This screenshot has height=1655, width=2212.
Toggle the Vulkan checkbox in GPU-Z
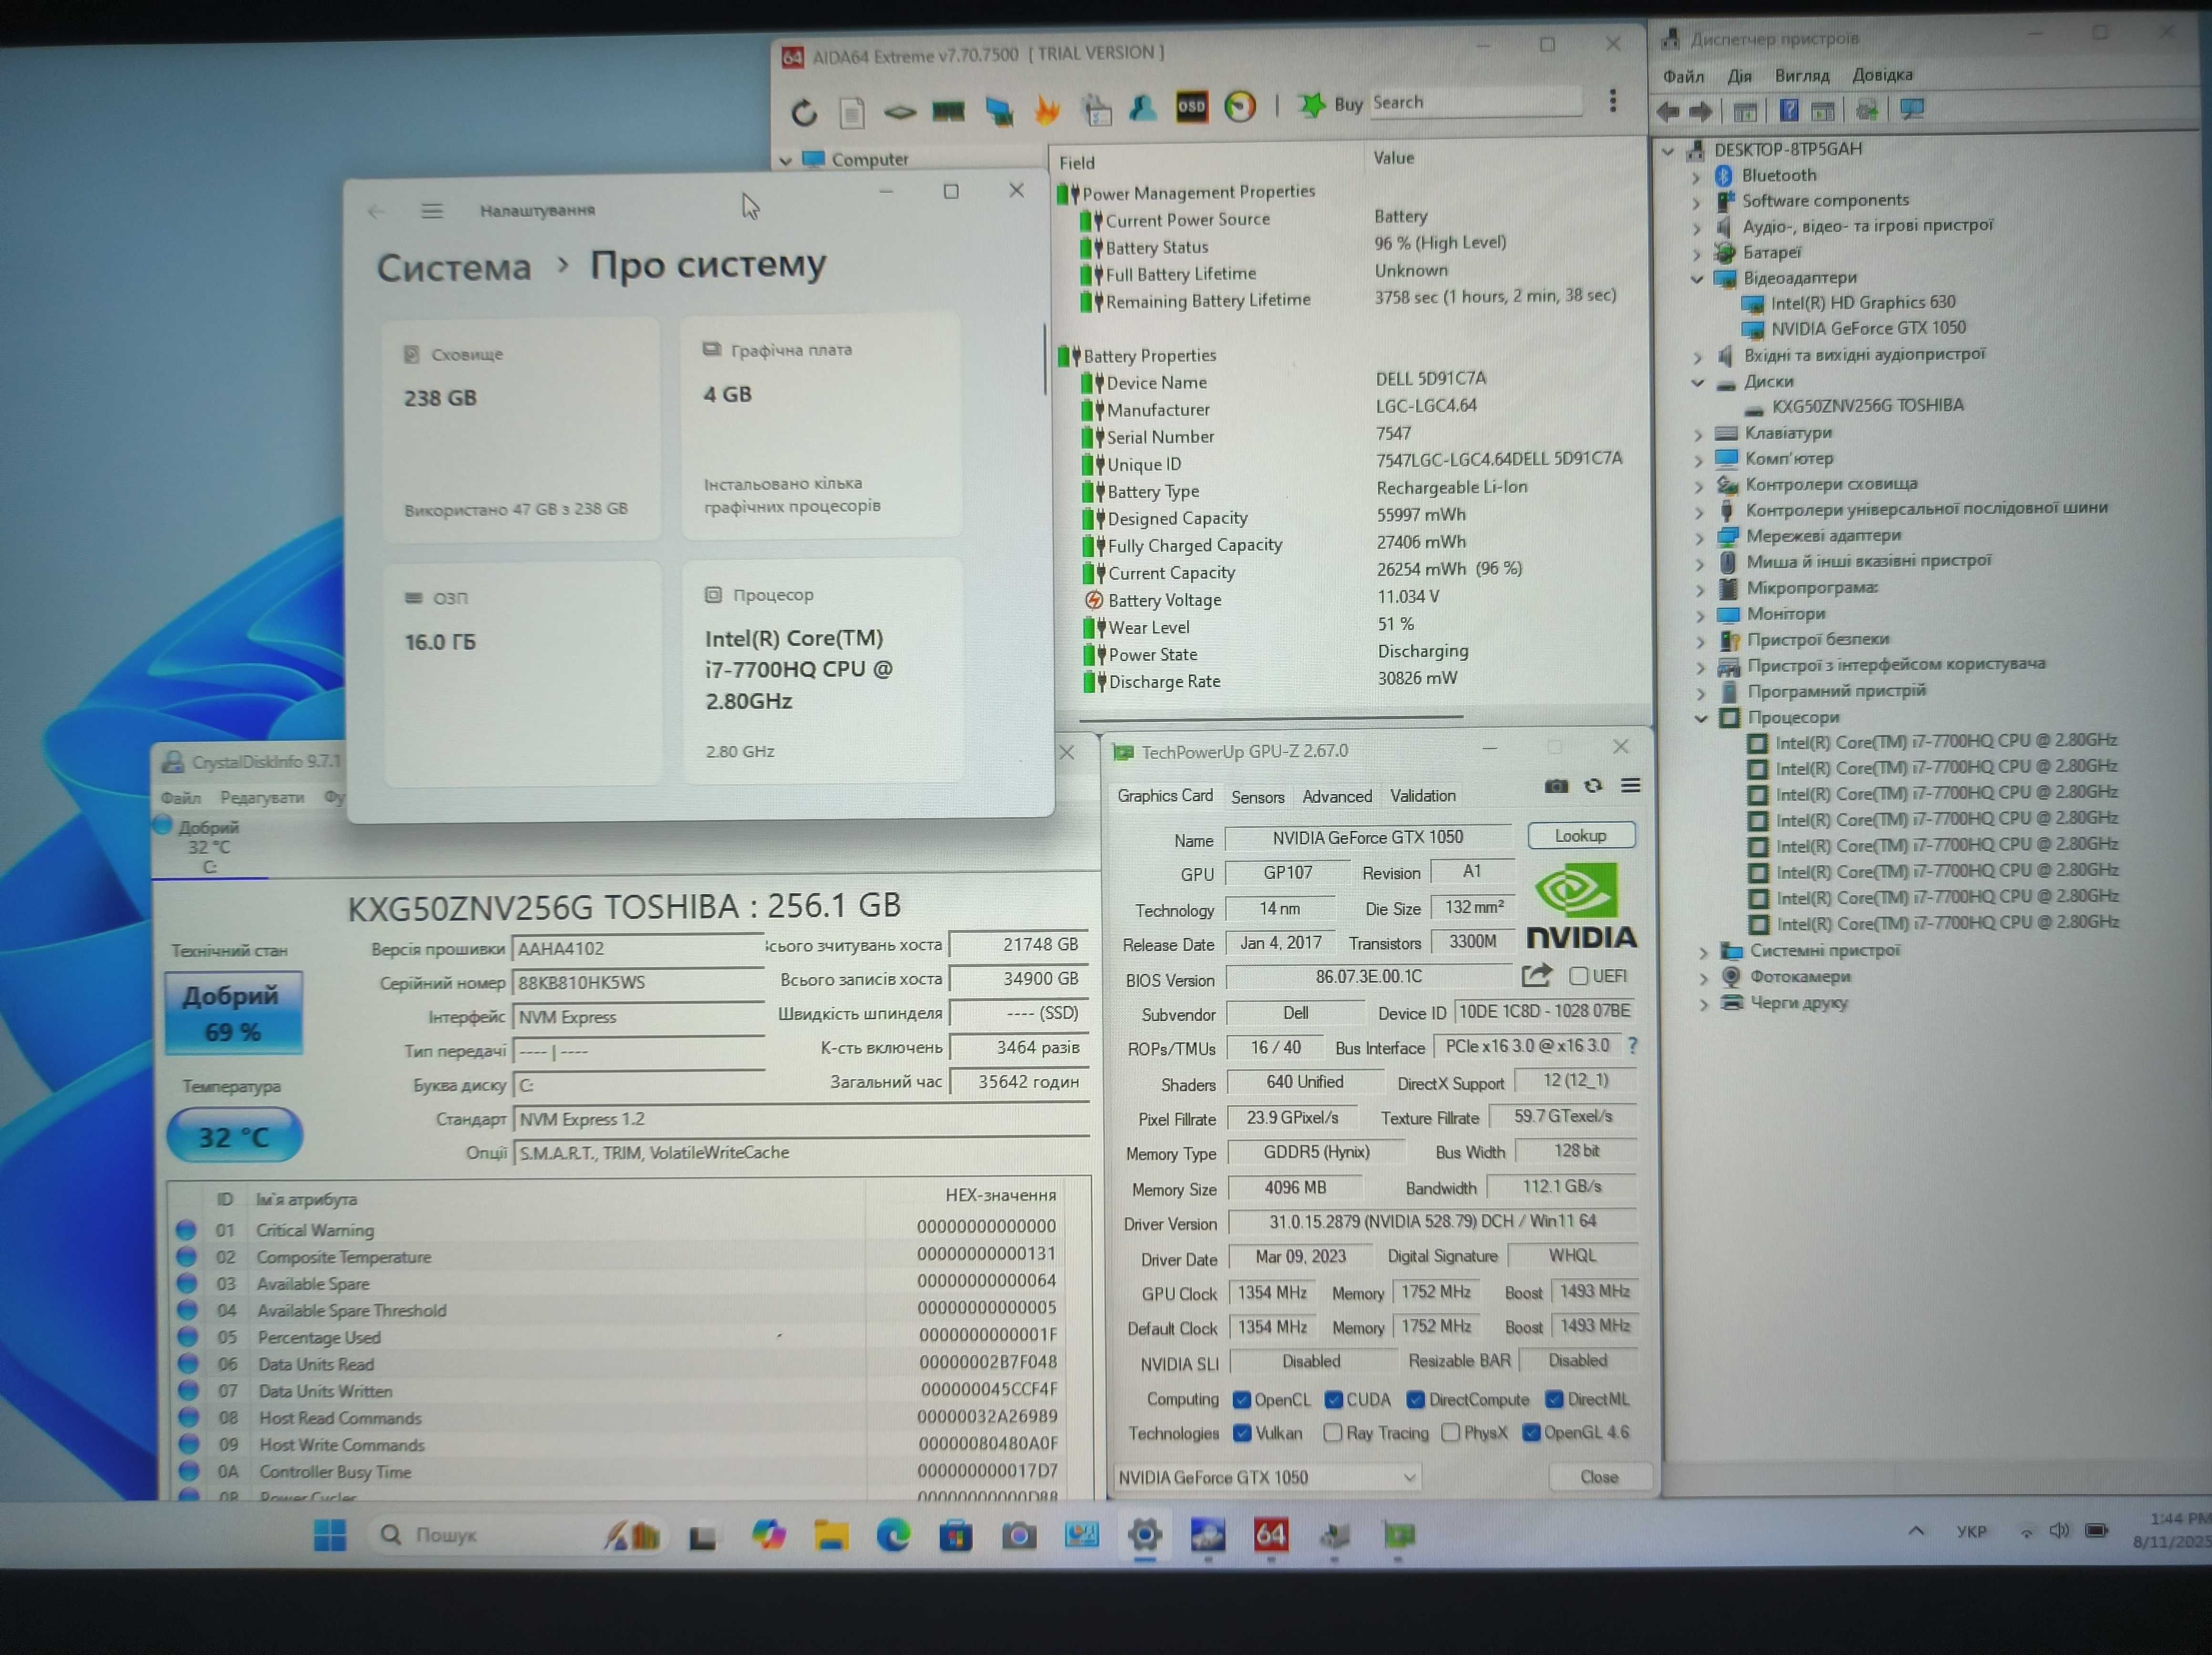pos(1242,1434)
